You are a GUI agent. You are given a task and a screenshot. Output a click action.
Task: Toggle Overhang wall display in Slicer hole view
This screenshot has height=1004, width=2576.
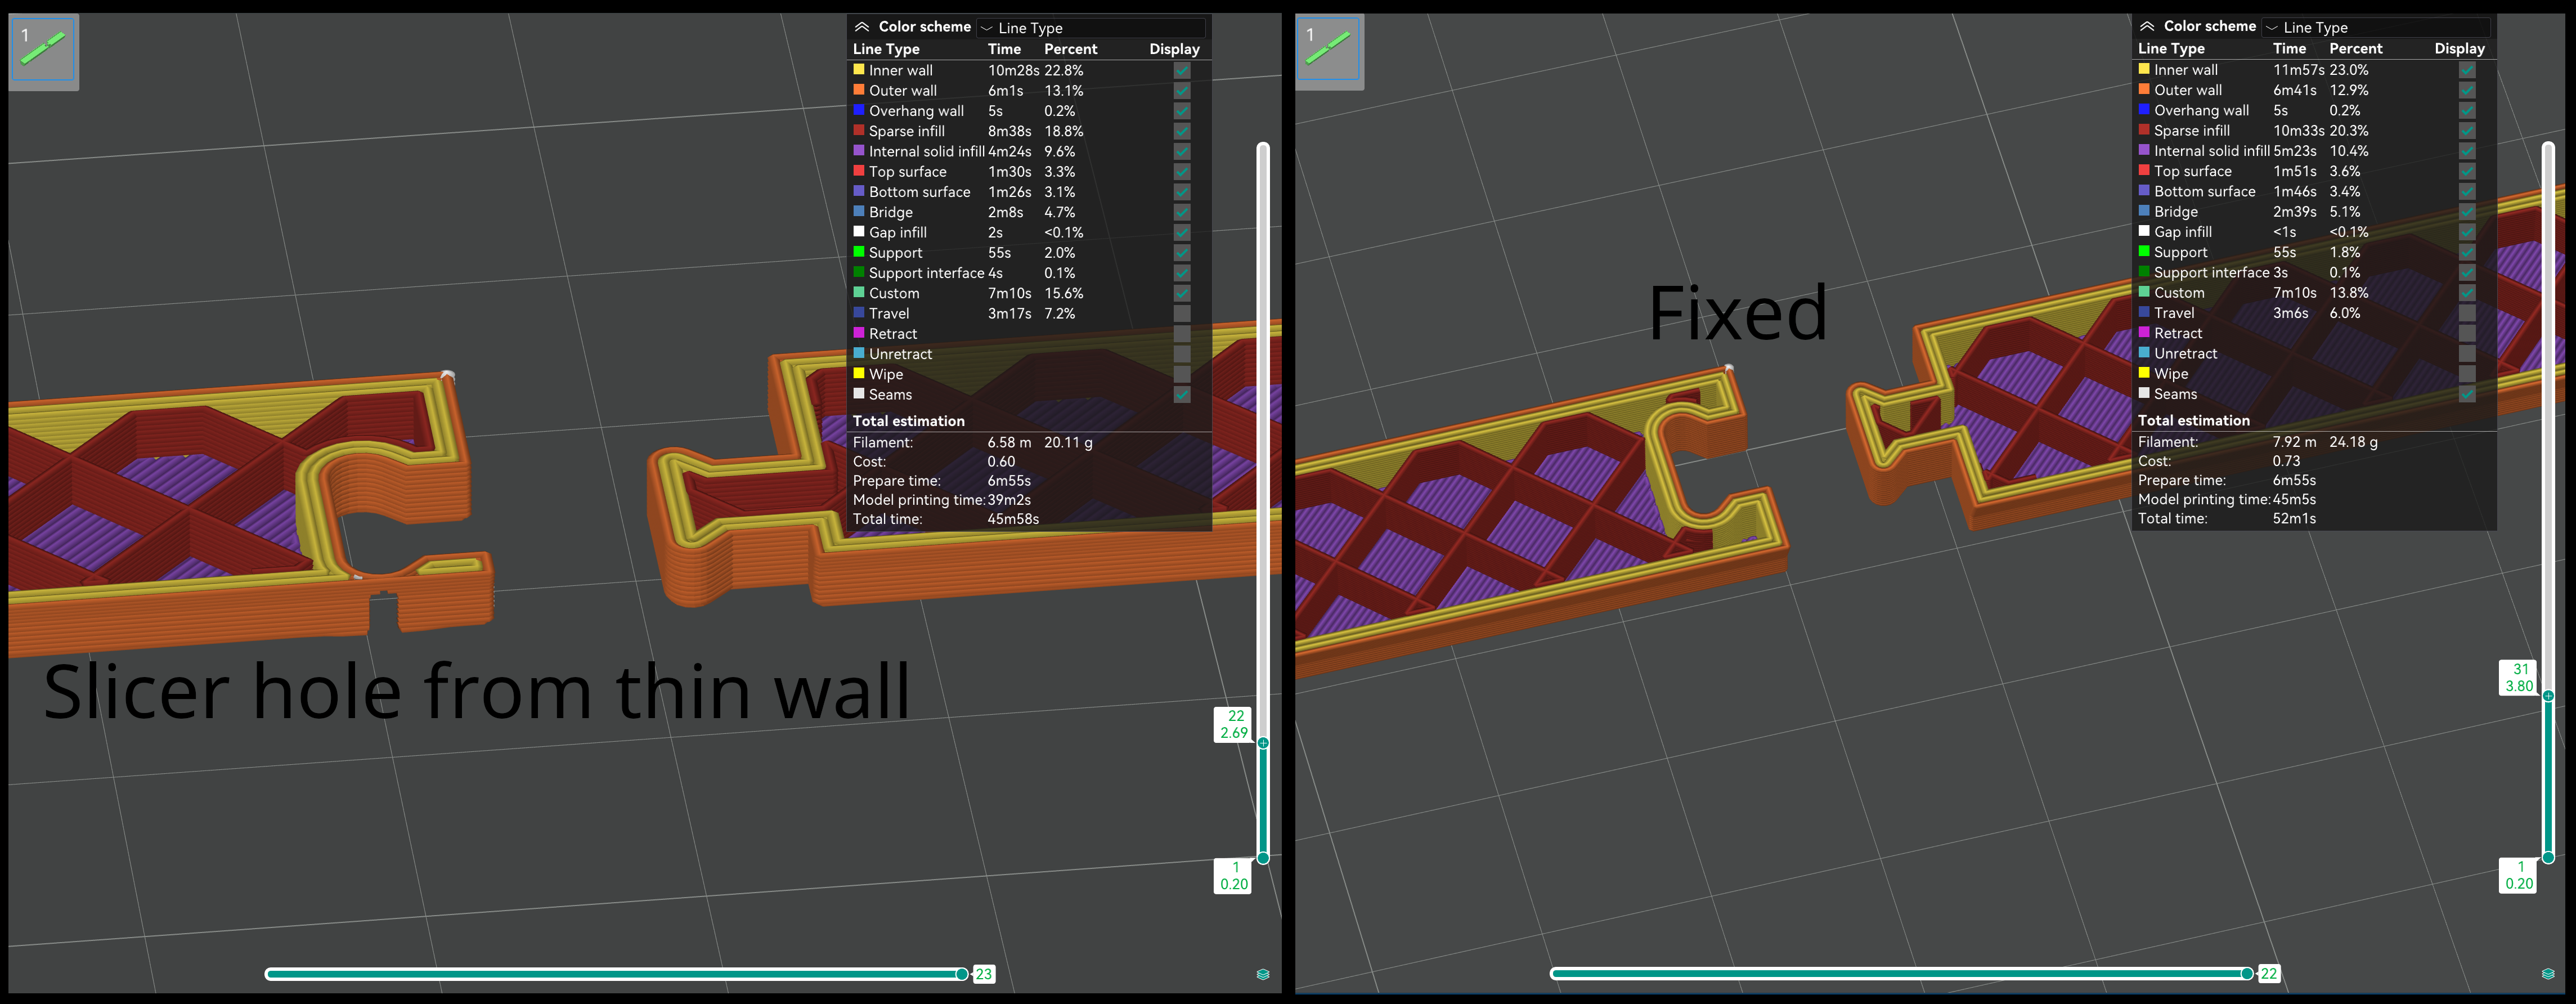(x=1182, y=111)
